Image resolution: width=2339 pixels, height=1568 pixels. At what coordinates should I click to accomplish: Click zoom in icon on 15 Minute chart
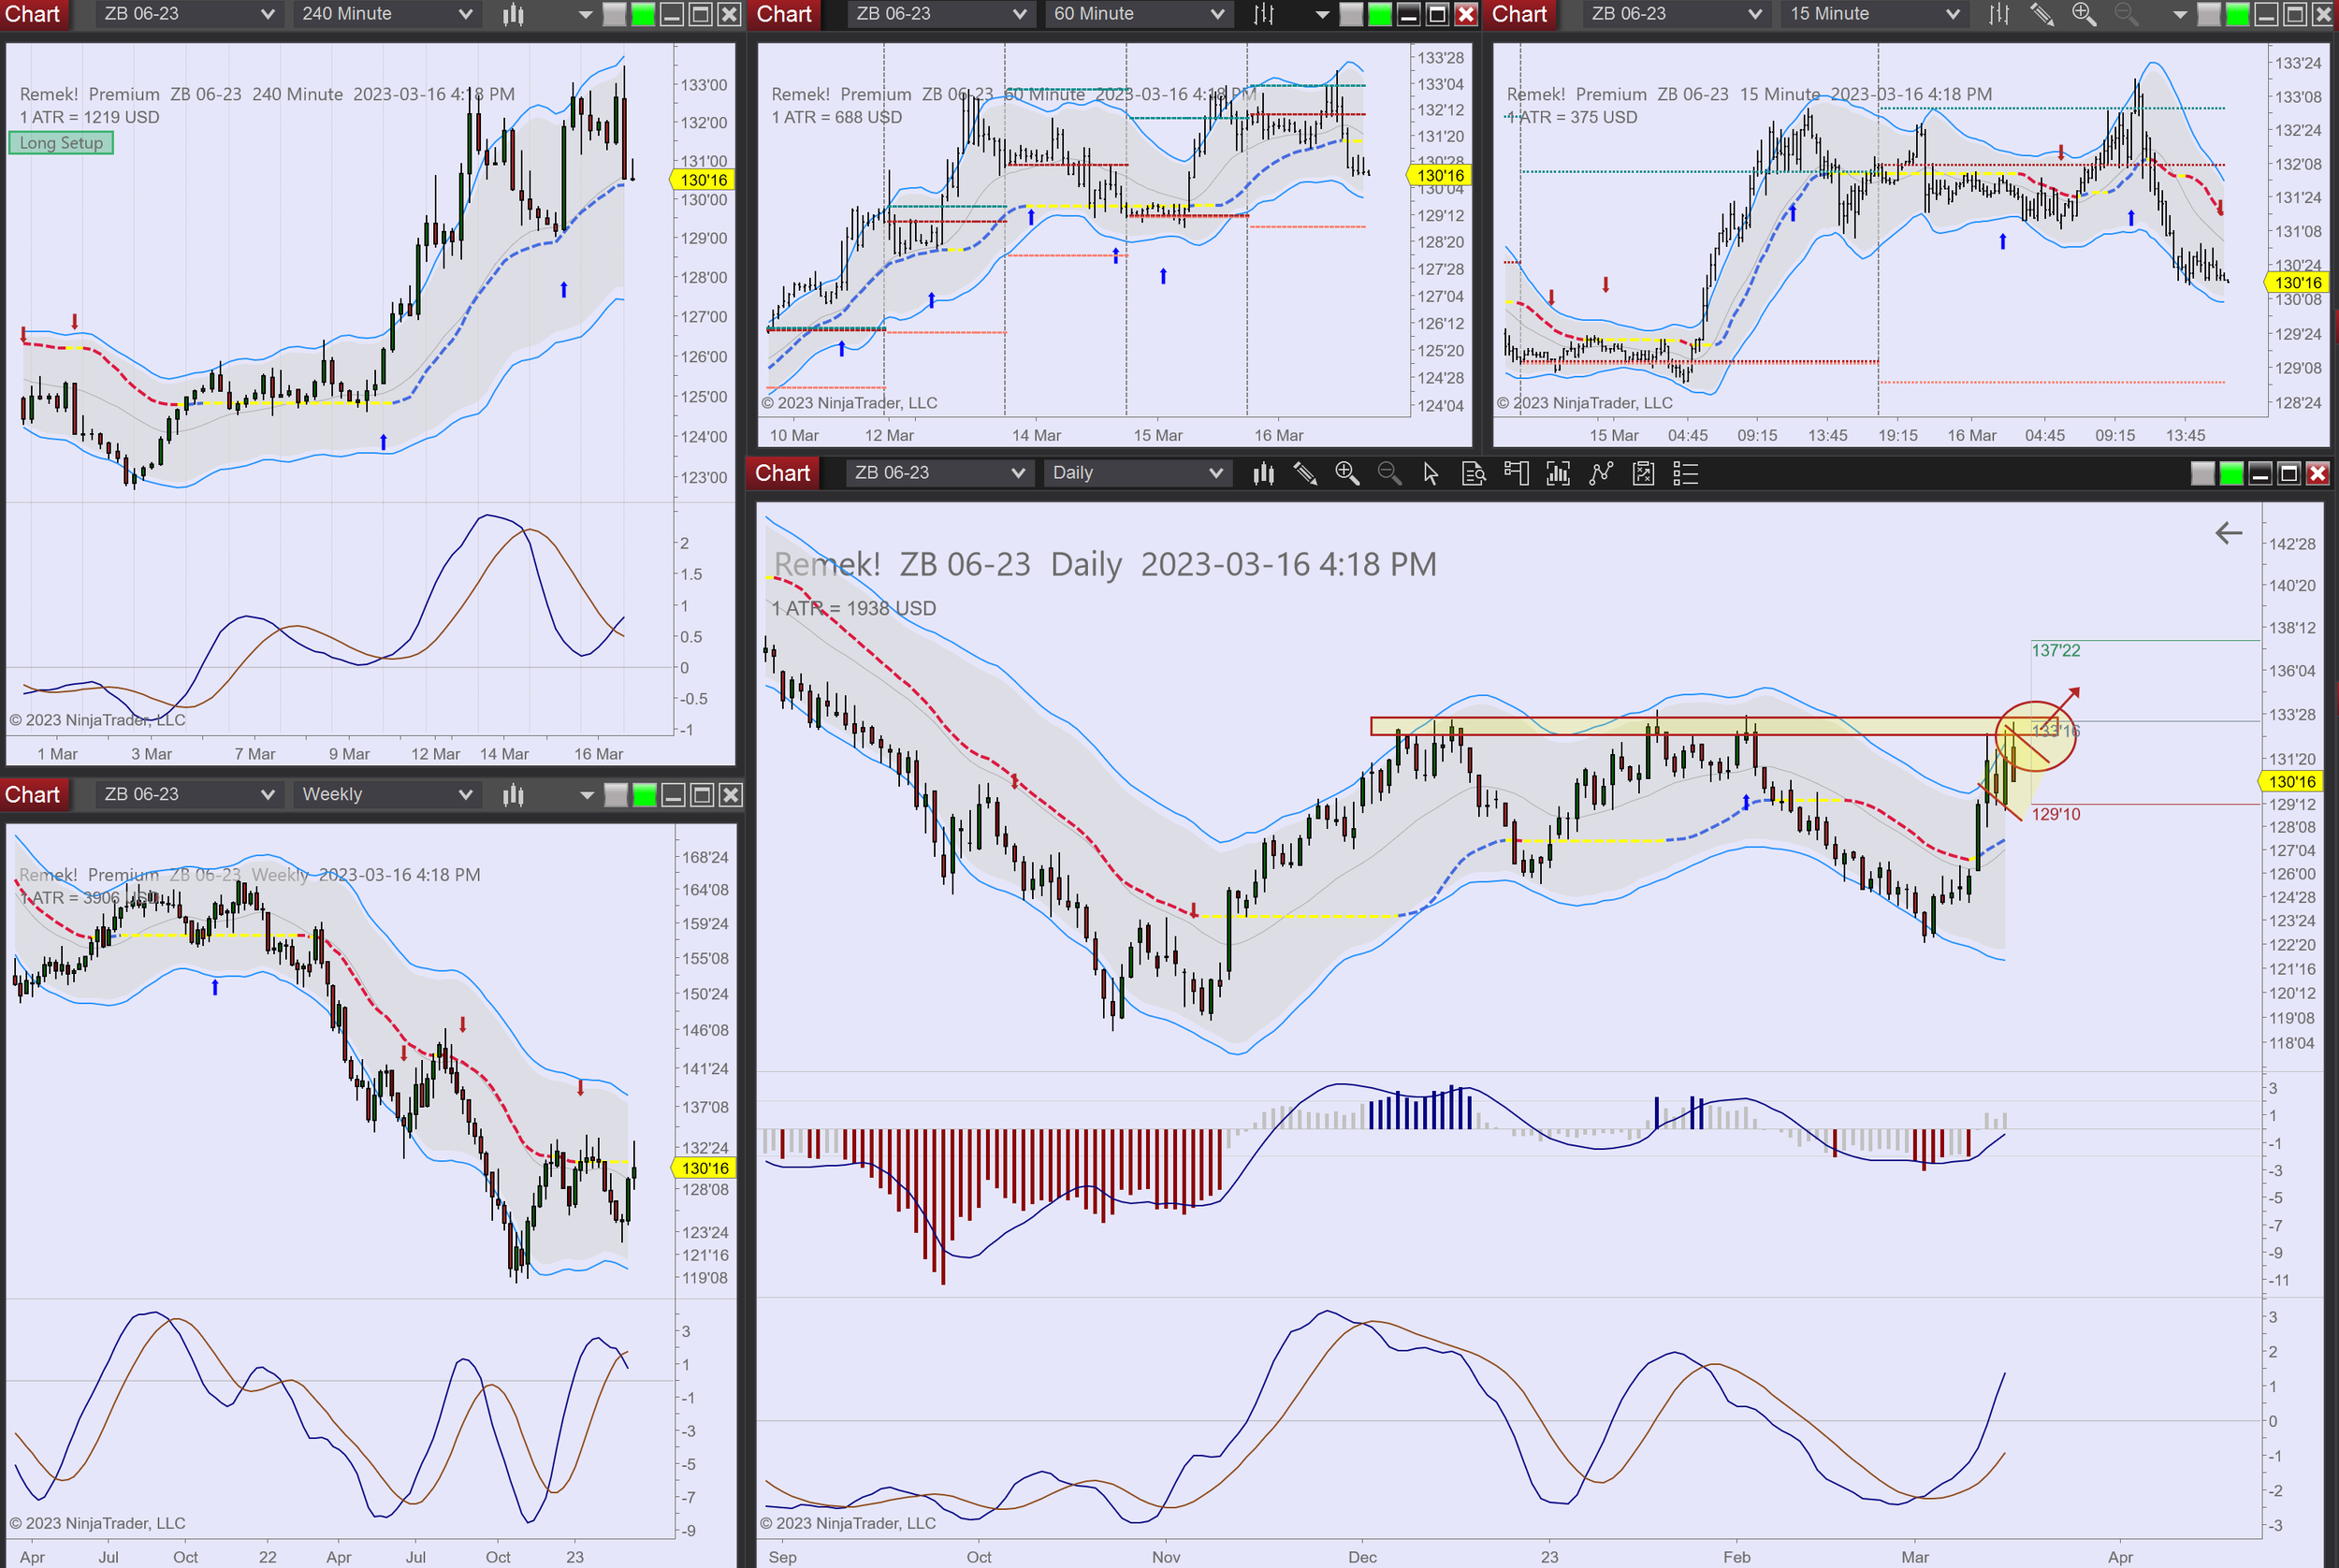tap(2084, 14)
